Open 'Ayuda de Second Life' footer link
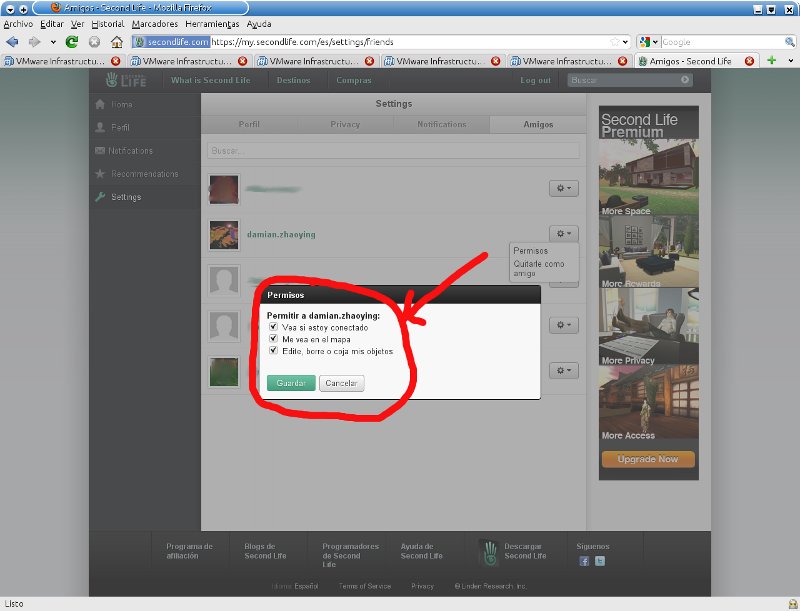The width and height of the screenshot is (800, 611). pyautogui.click(x=421, y=551)
